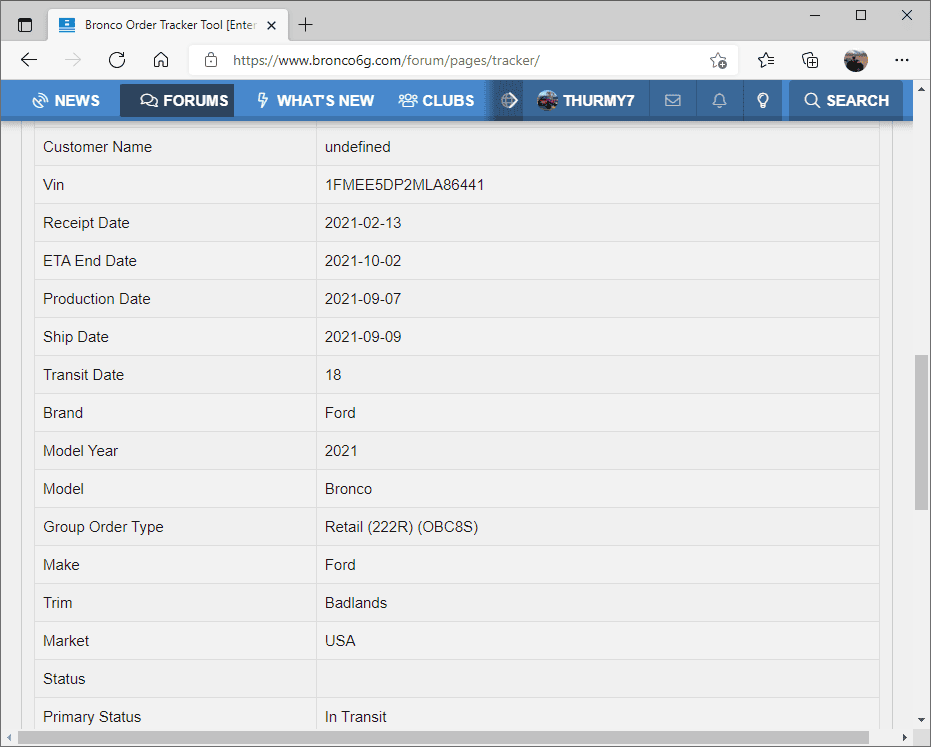
Task: Open WHAT'S NEW nav item
Action: click(x=316, y=100)
